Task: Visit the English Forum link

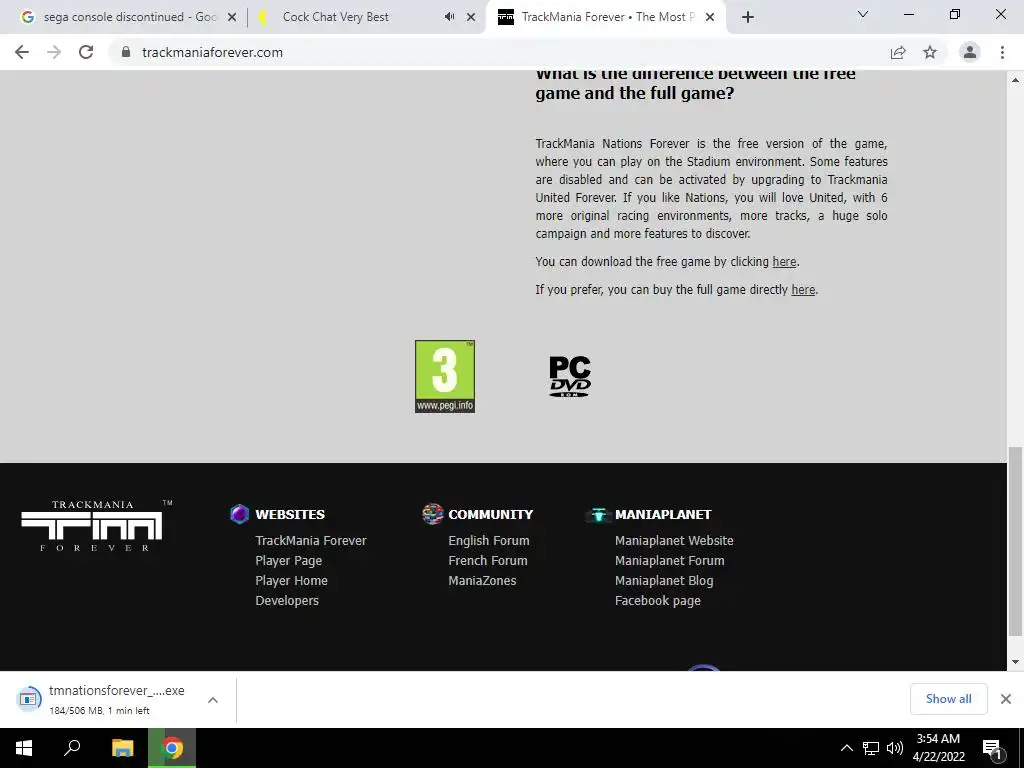Action: pyautogui.click(x=488, y=541)
